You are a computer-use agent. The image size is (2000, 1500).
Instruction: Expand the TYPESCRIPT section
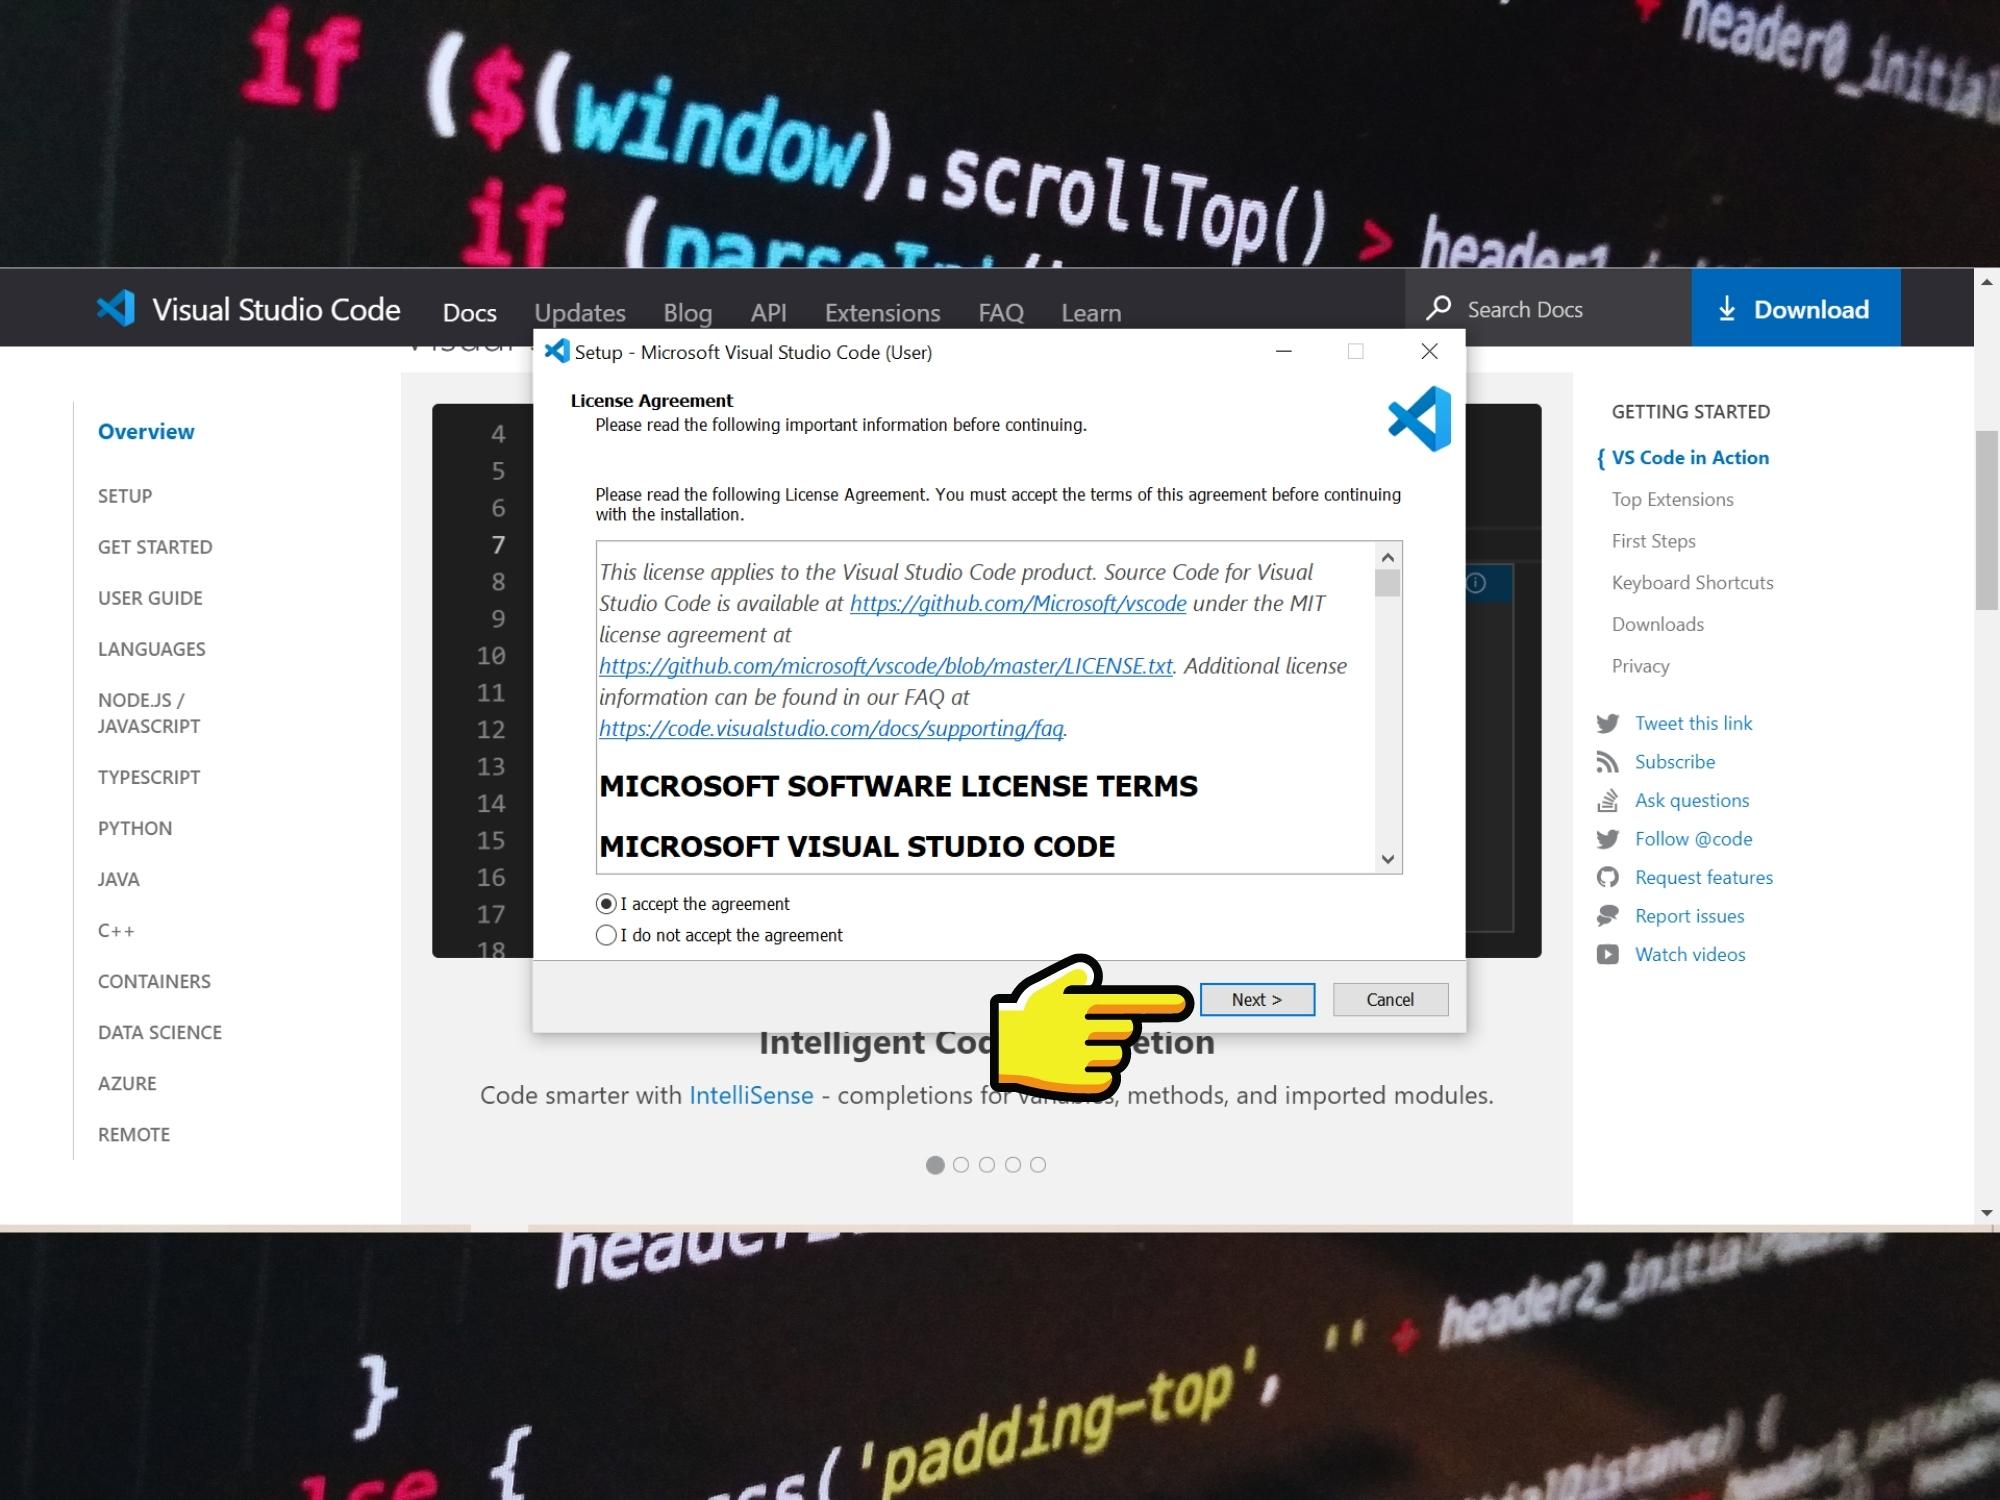coord(149,777)
